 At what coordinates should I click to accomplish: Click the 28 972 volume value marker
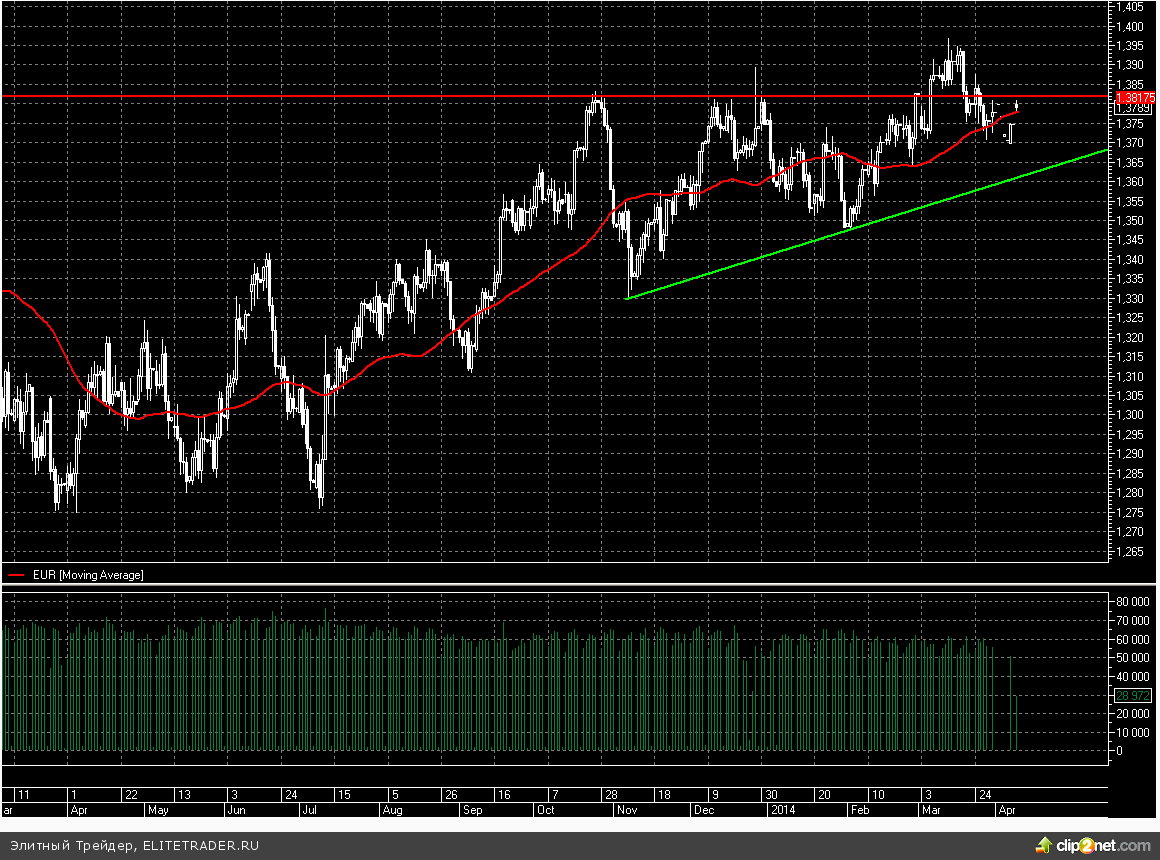tap(1135, 694)
